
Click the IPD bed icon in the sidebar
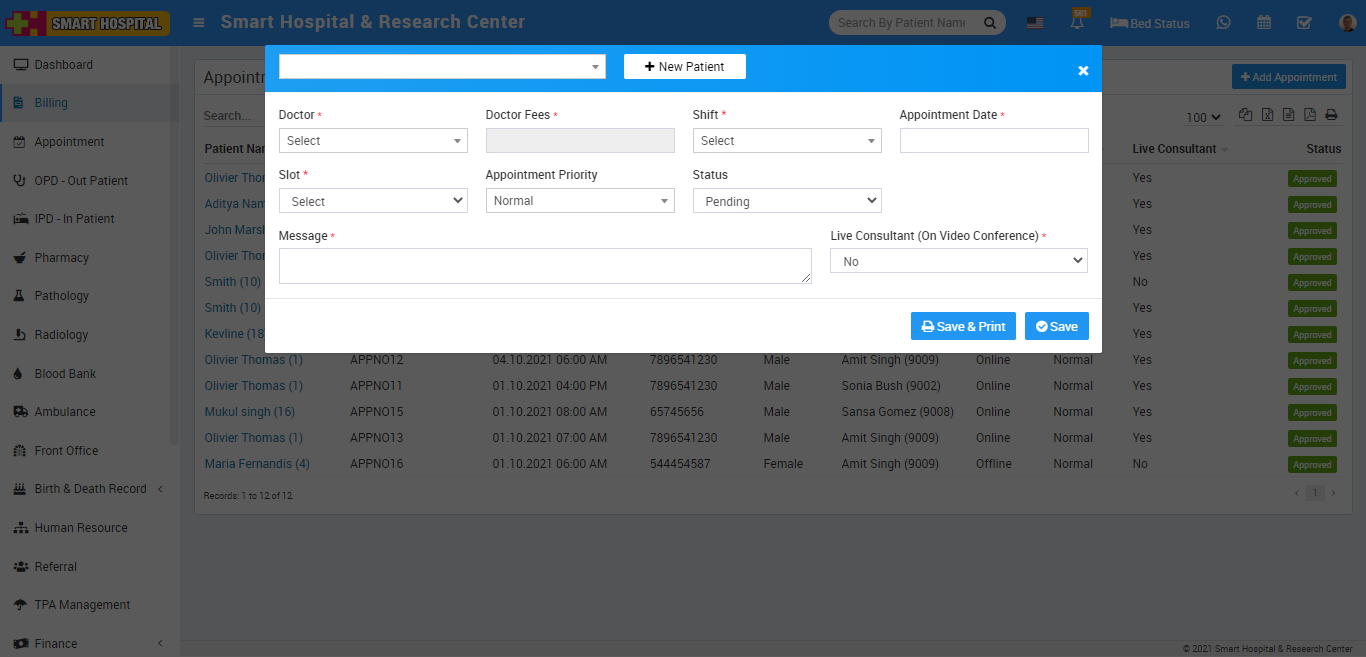20,219
